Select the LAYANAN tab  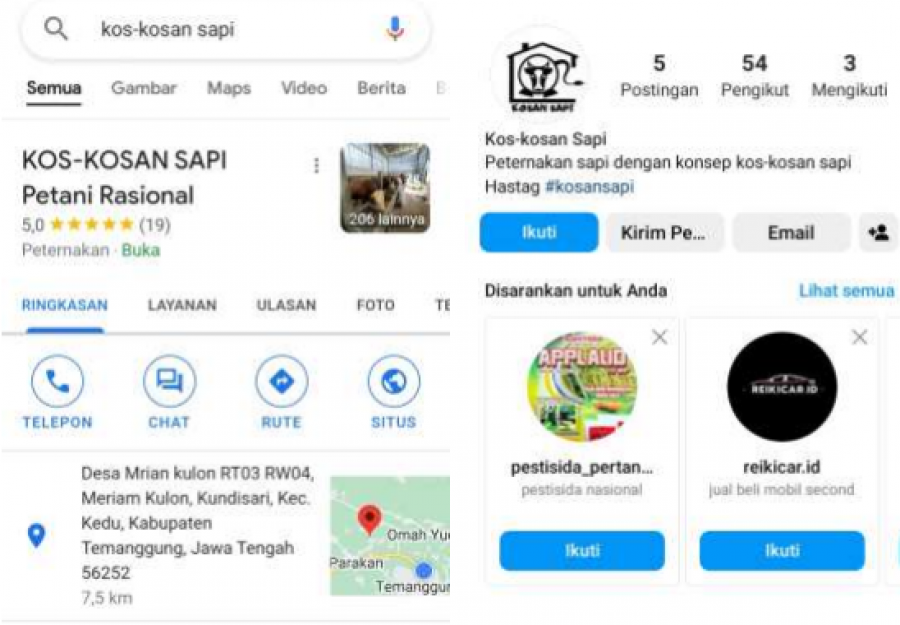coord(182,305)
